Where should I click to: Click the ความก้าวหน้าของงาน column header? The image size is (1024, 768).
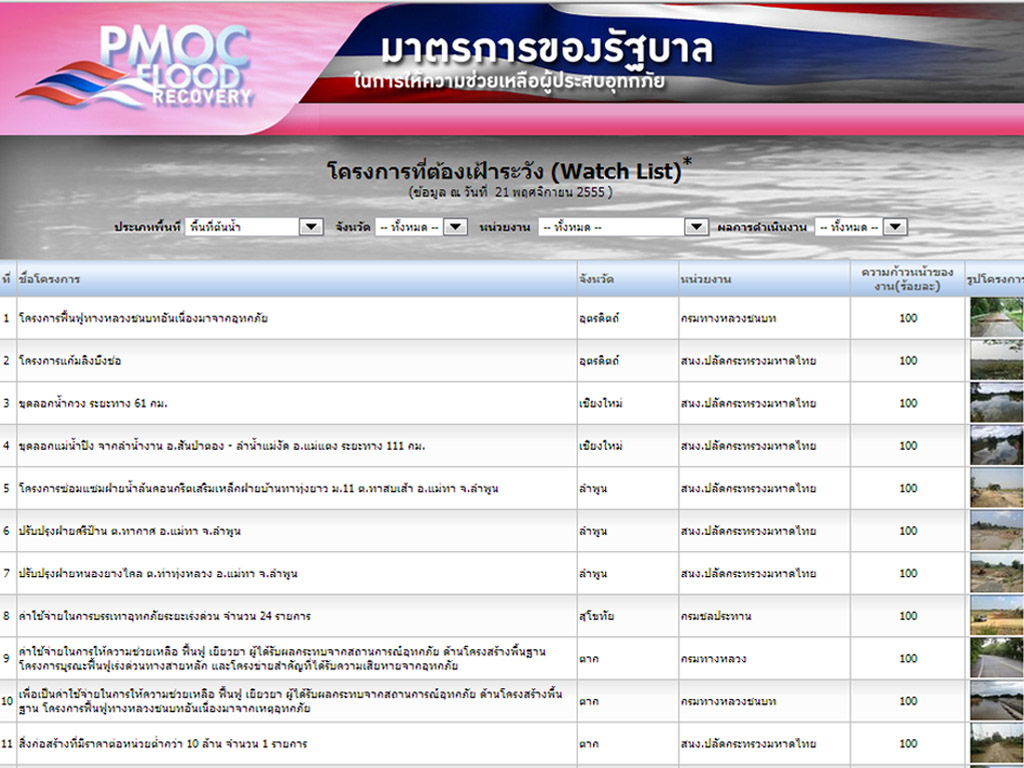click(907, 279)
